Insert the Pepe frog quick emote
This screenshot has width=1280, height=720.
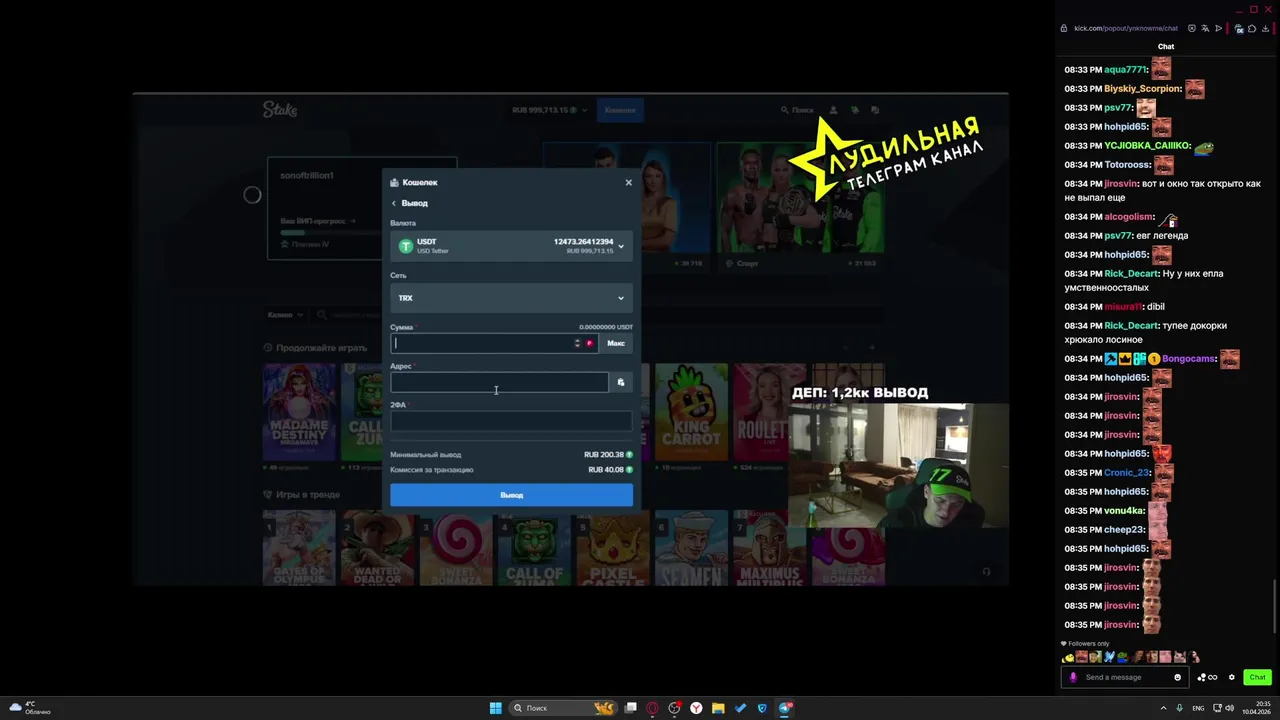point(1122,657)
